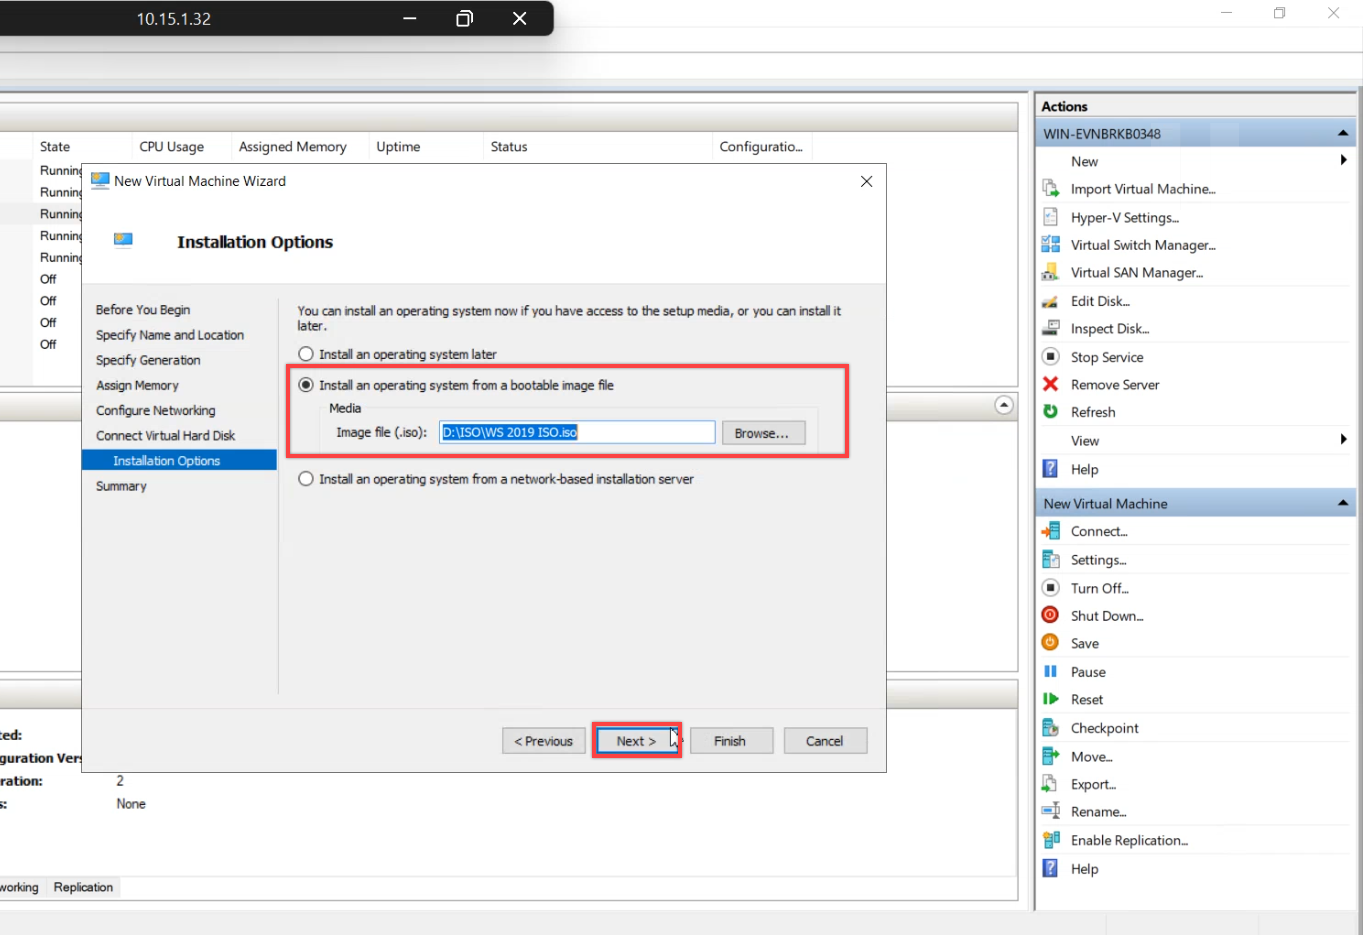Click the green Refresh icon
Screen dimensions: 1363x935
click(1050, 411)
